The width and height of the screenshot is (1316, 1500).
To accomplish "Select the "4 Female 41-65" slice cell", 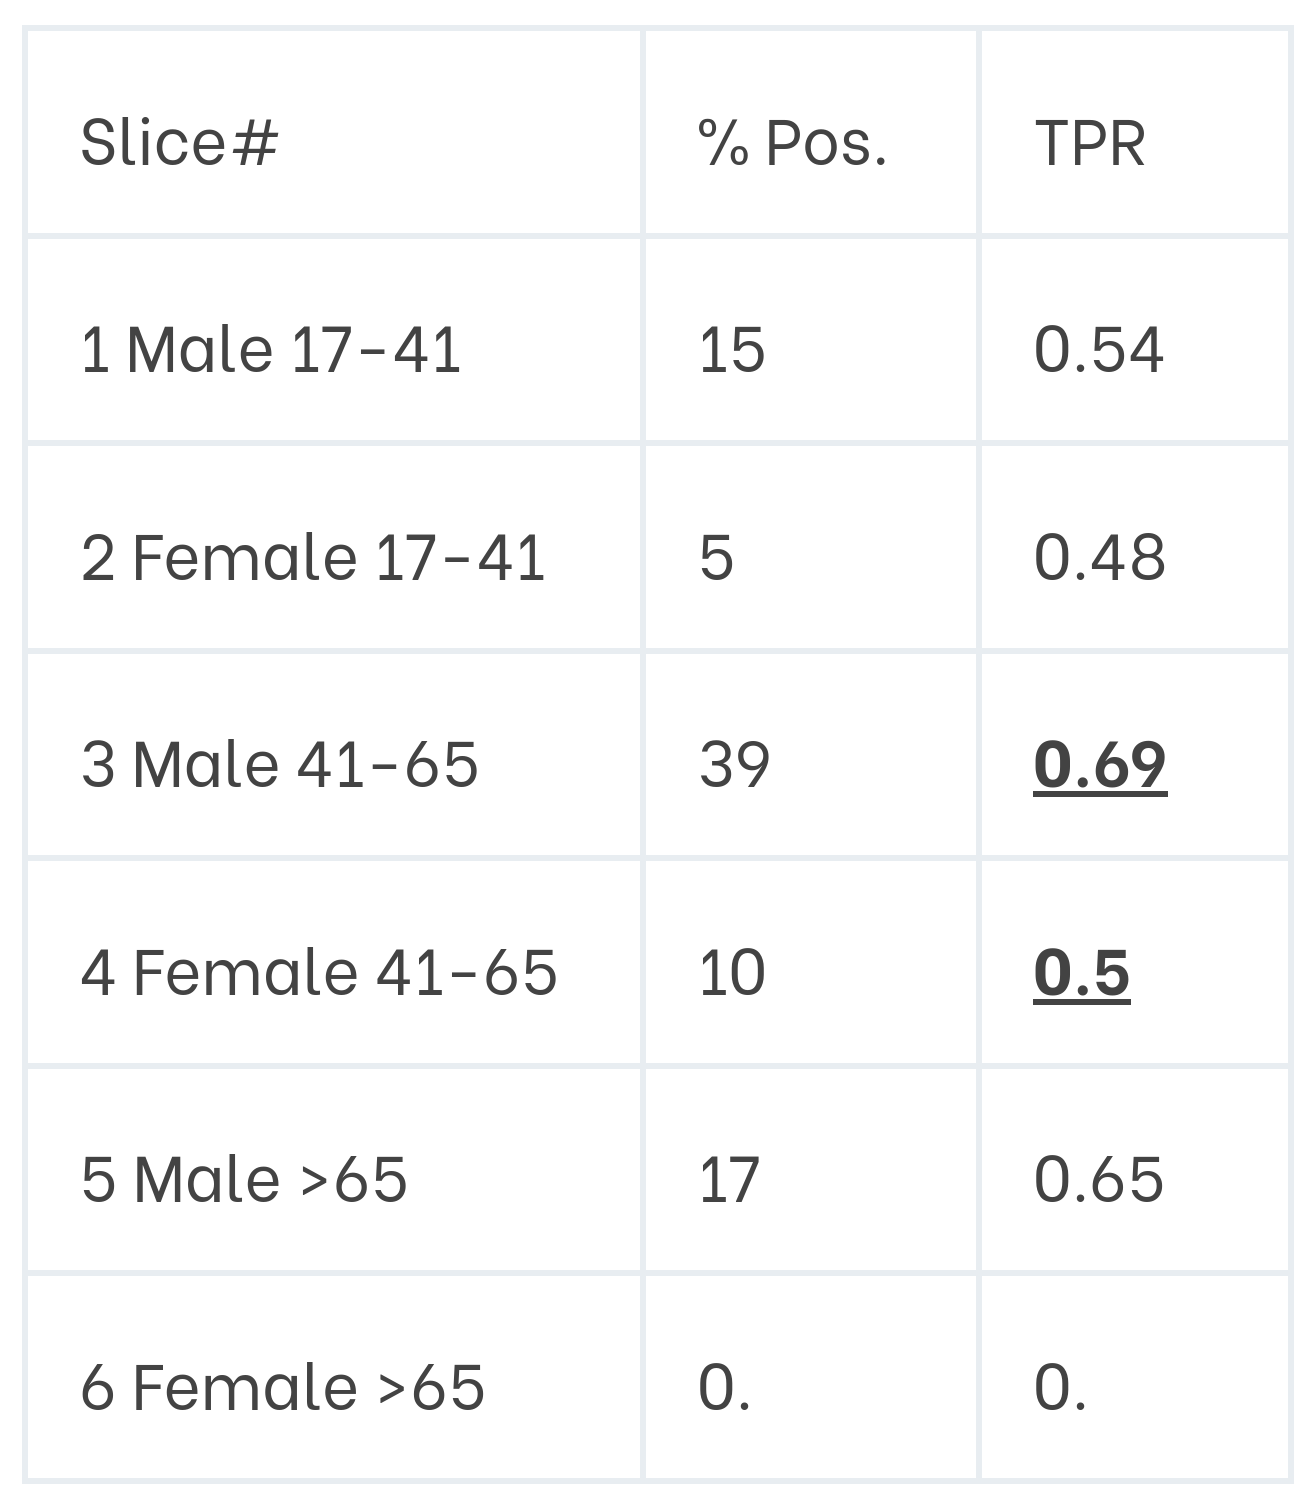I will 318,972.
